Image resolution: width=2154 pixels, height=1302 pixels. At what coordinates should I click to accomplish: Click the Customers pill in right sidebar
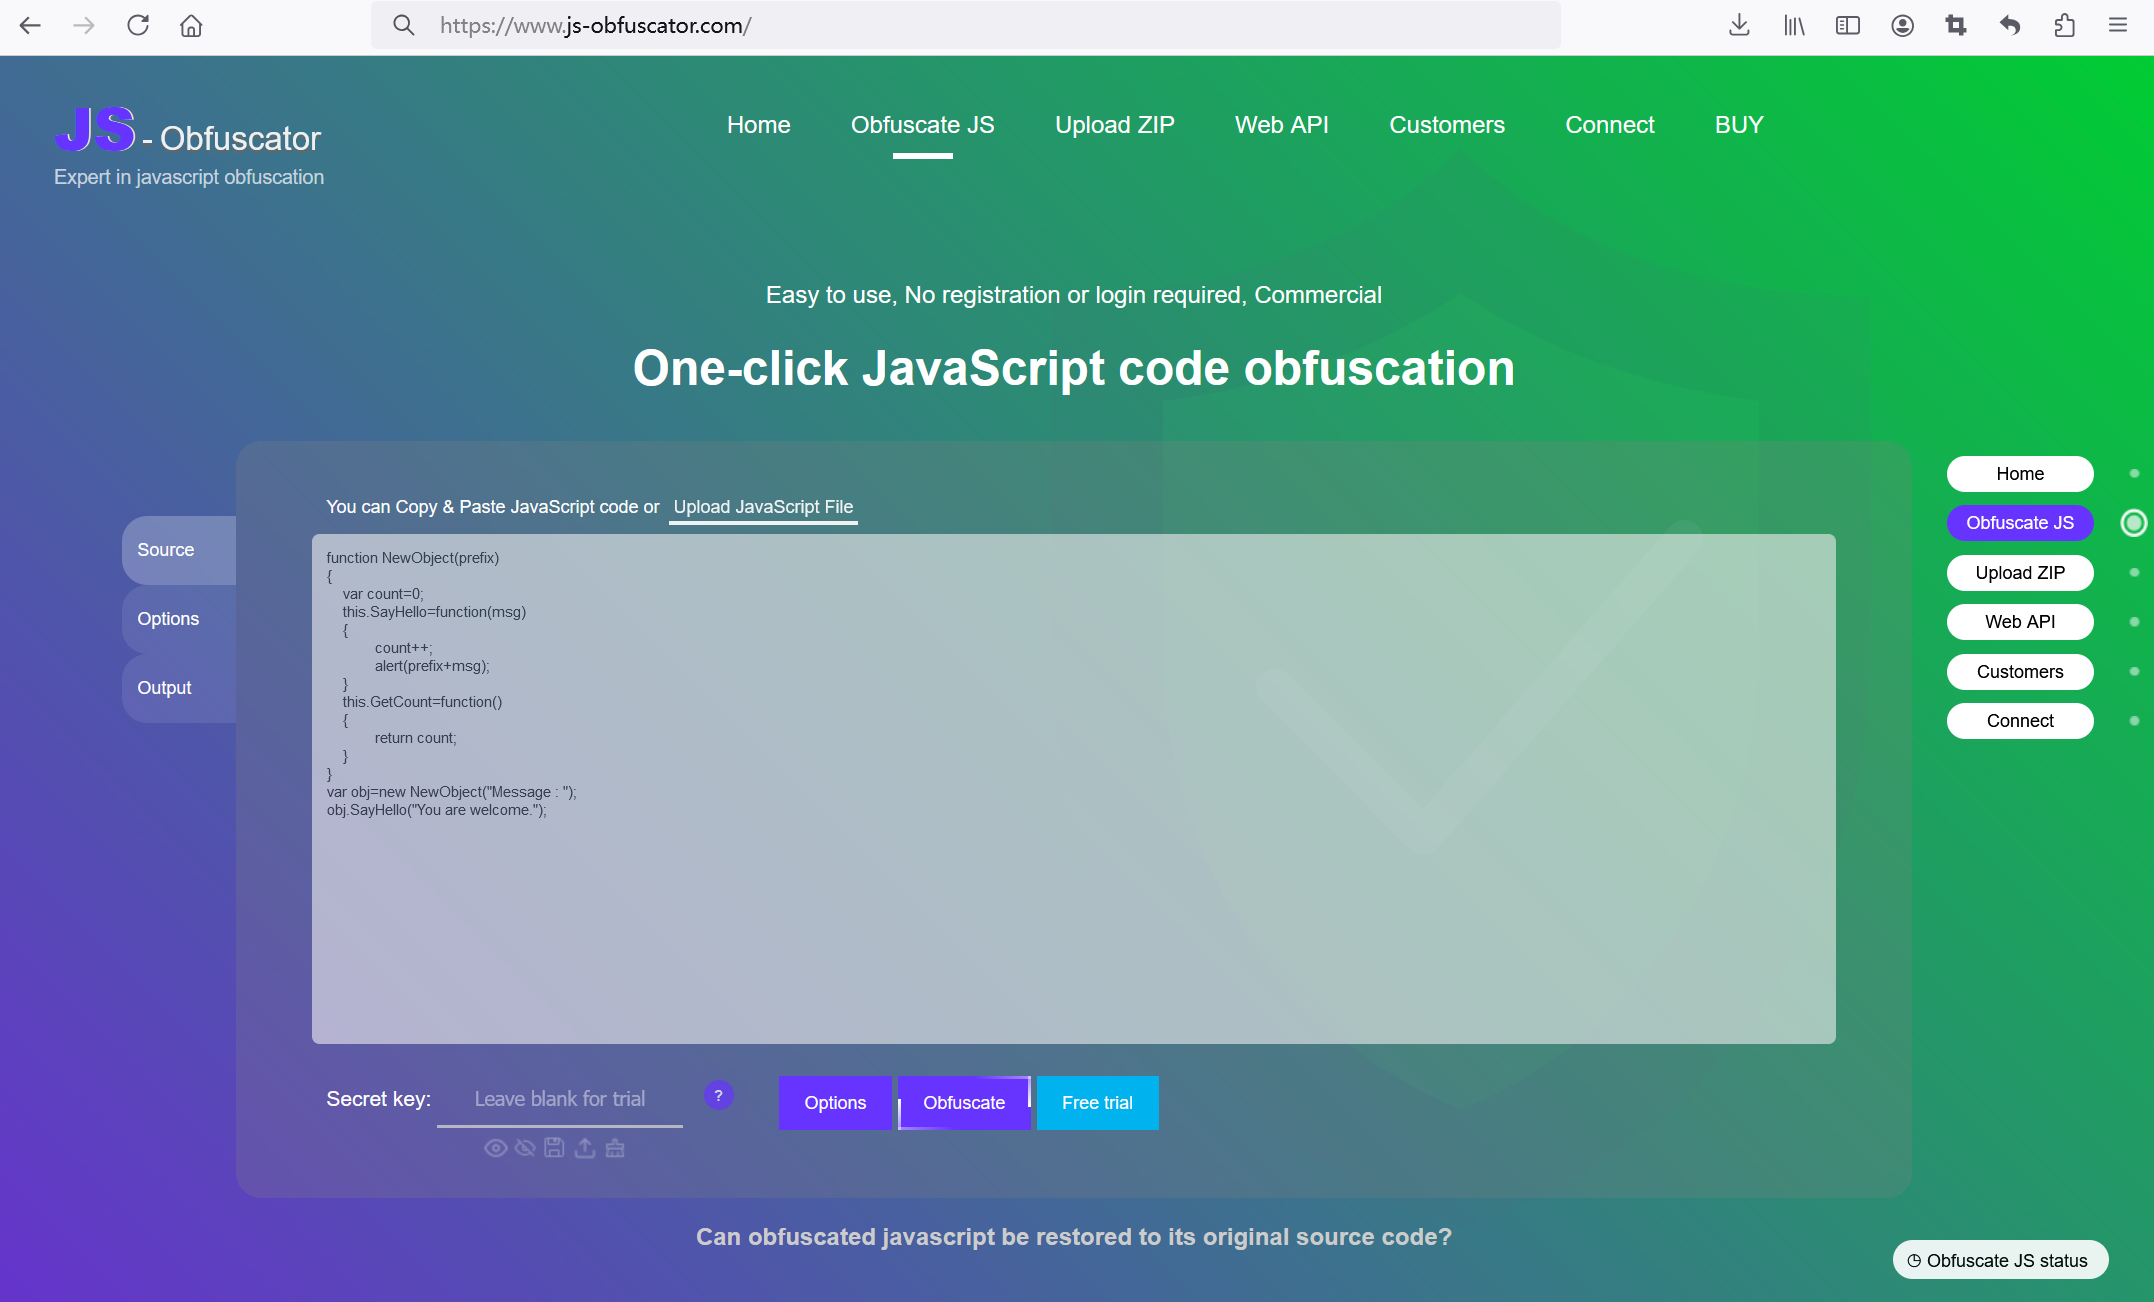coord(2020,672)
